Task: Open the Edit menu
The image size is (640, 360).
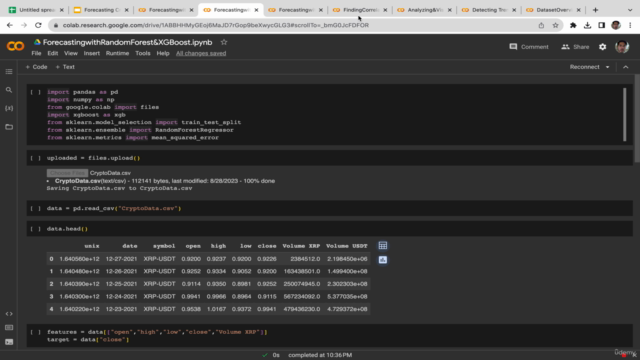Action: pos(53,53)
